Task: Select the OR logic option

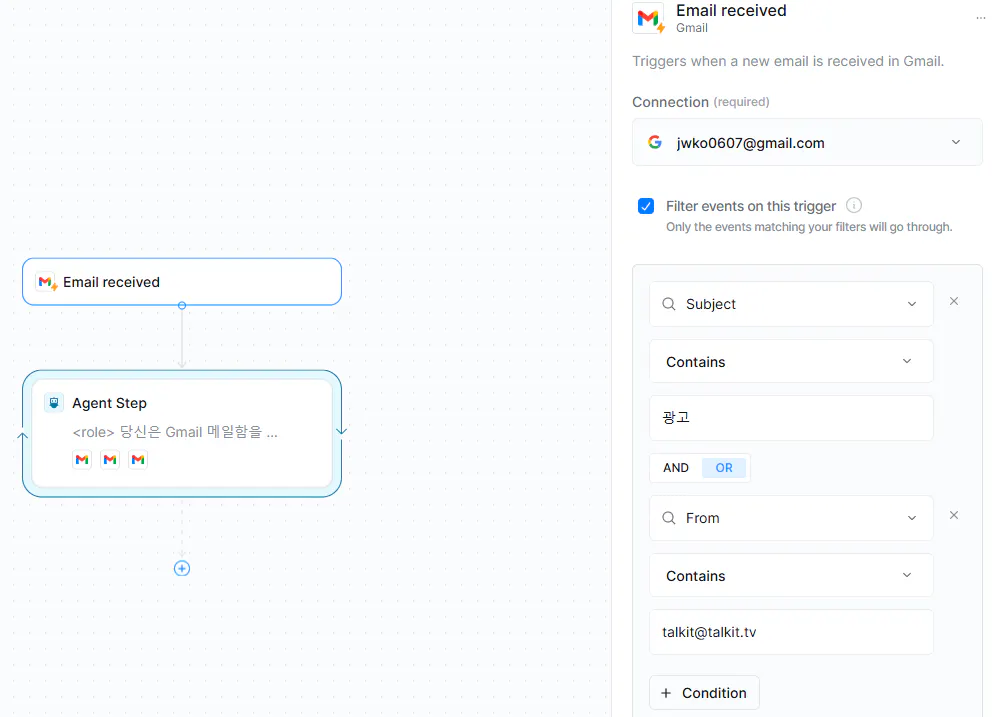Action: (x=723, y=467)
